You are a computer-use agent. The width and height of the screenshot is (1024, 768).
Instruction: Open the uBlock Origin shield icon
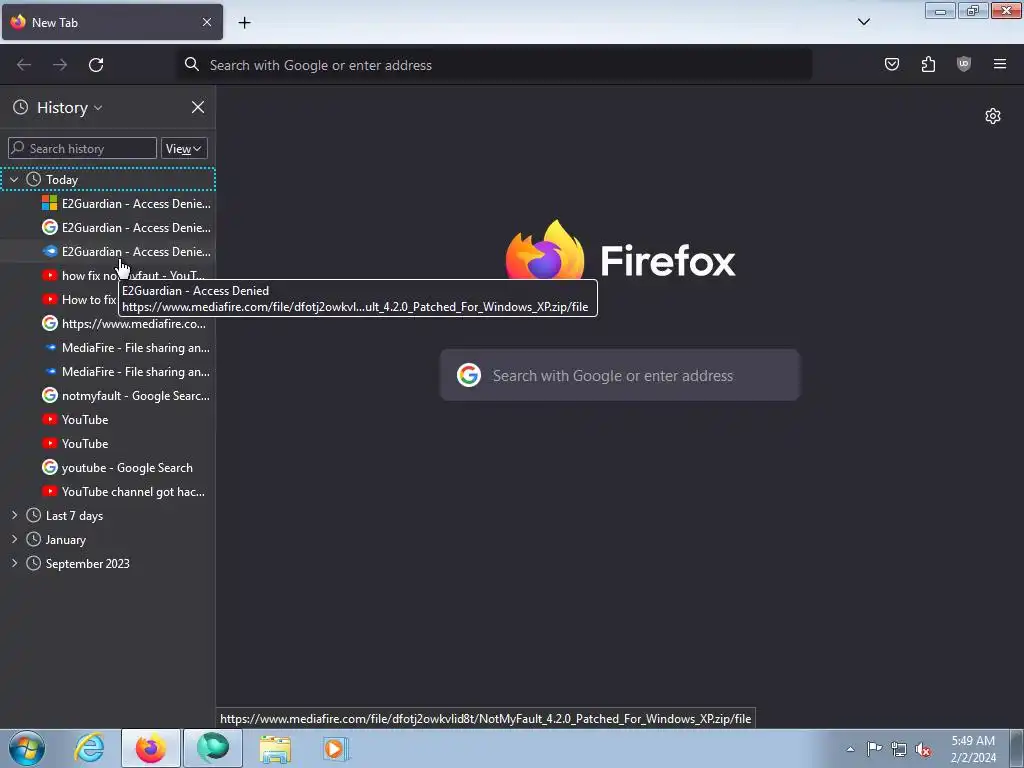964,64
